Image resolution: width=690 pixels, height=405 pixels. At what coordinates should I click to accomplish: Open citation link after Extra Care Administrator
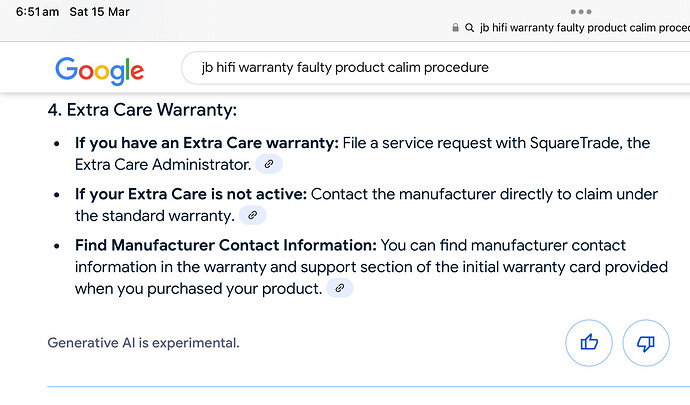268,164
